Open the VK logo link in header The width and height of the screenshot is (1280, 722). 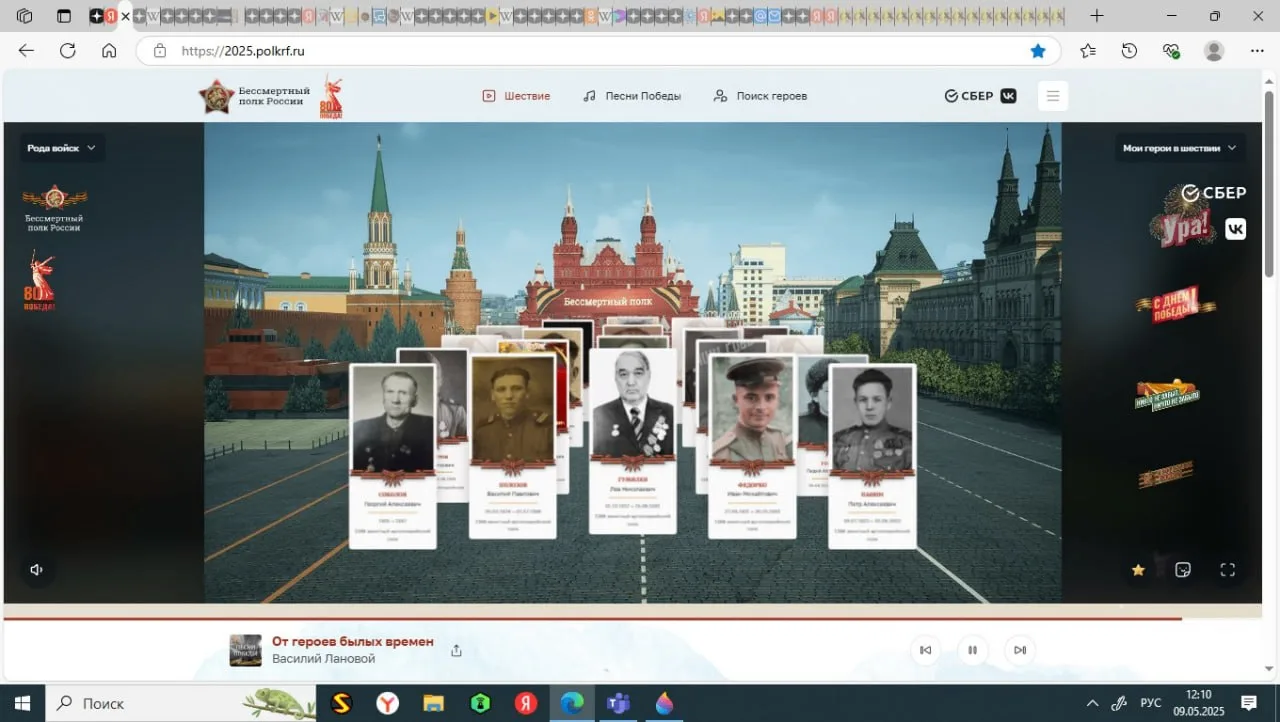(1009, 96)
